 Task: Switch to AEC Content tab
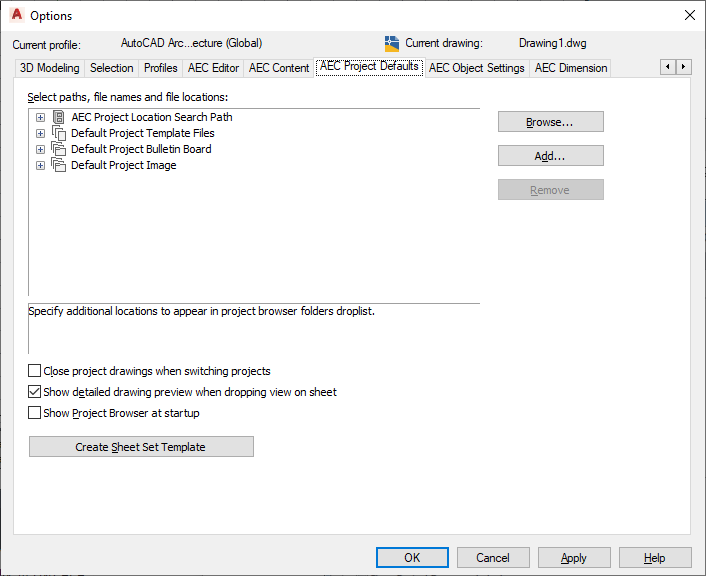click(x=279, y=68)
